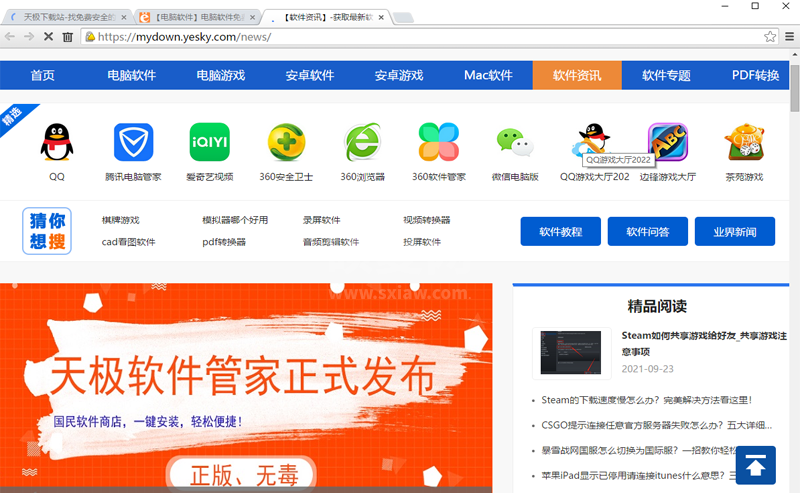The height and width of the screenshot is (493, 800).
Task: Open the iQIYI 爱奇艺视频 icon
Action: coord(210,142)
